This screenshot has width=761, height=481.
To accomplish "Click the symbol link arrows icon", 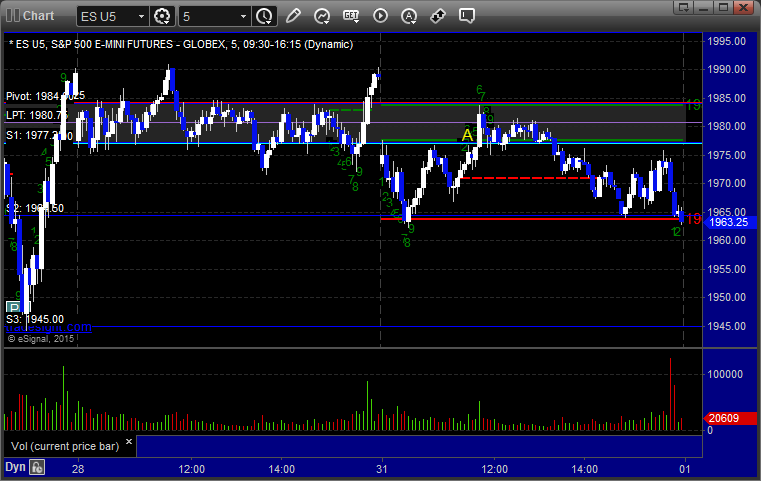I will point(438,16).
